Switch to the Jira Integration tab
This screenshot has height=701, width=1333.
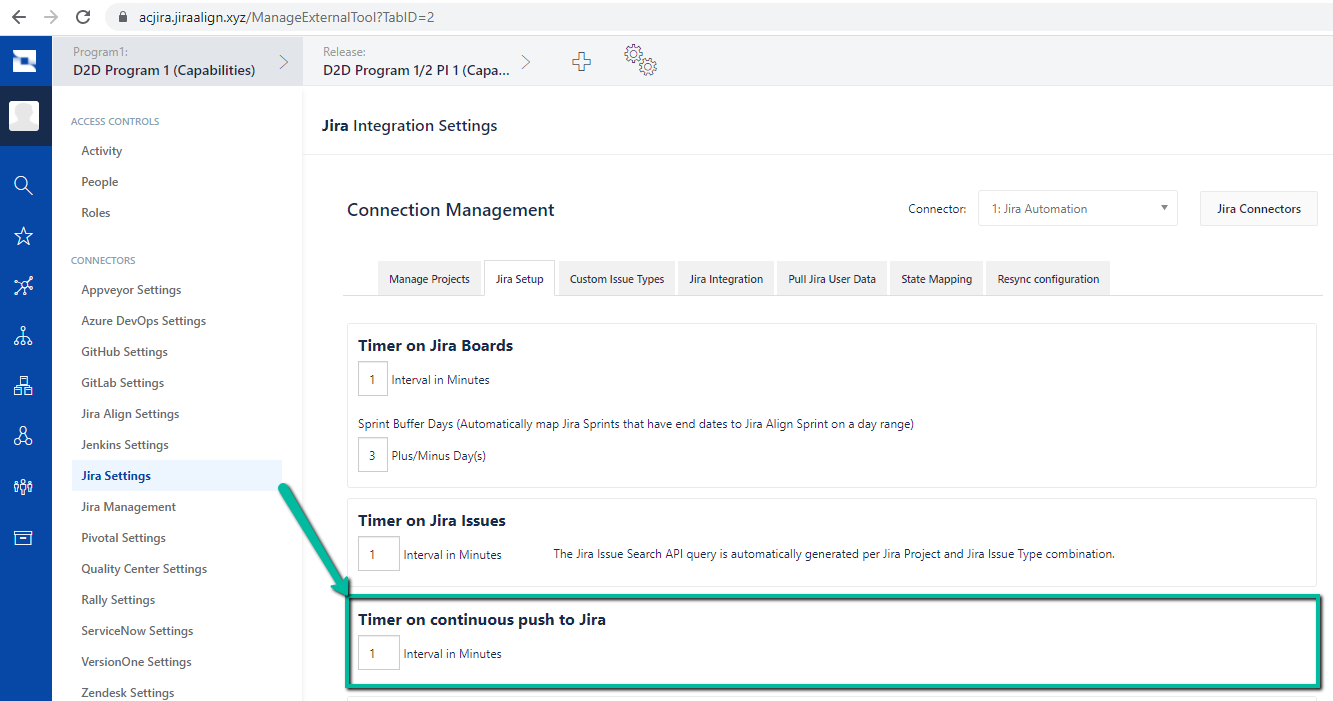tap(726, 279)
